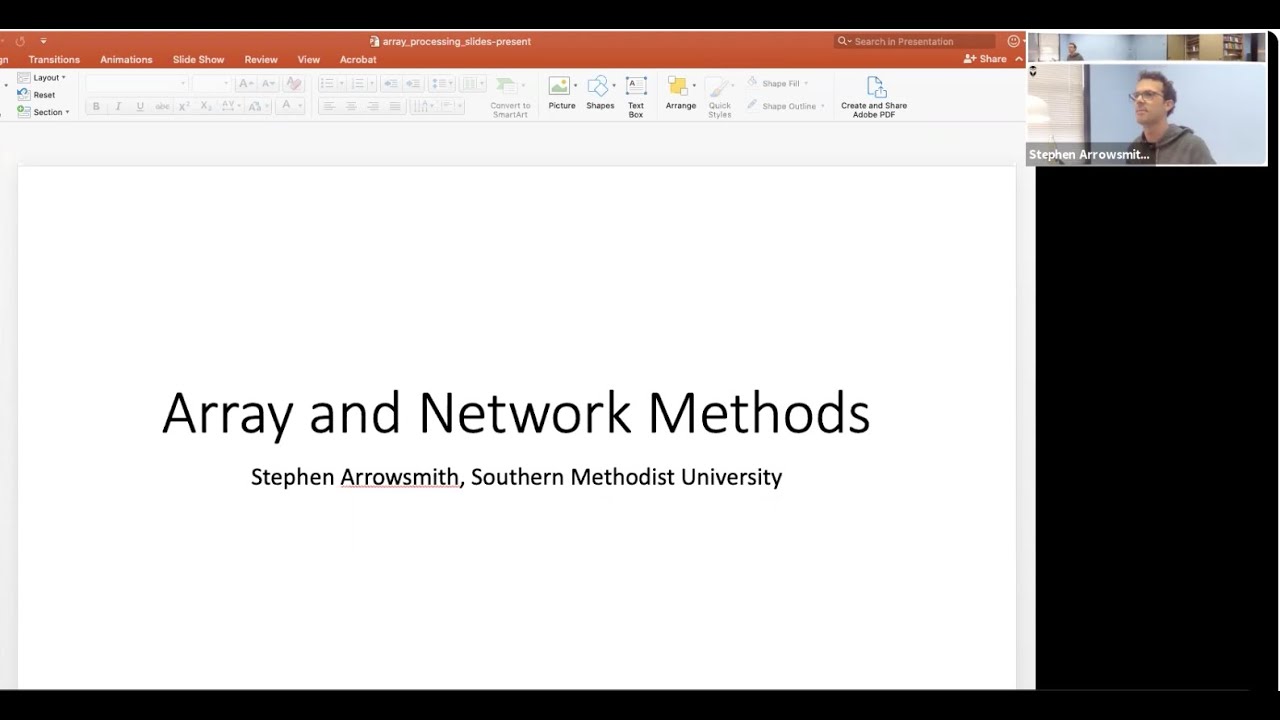Click the smiley feedback icon

tap(1013, 41)
